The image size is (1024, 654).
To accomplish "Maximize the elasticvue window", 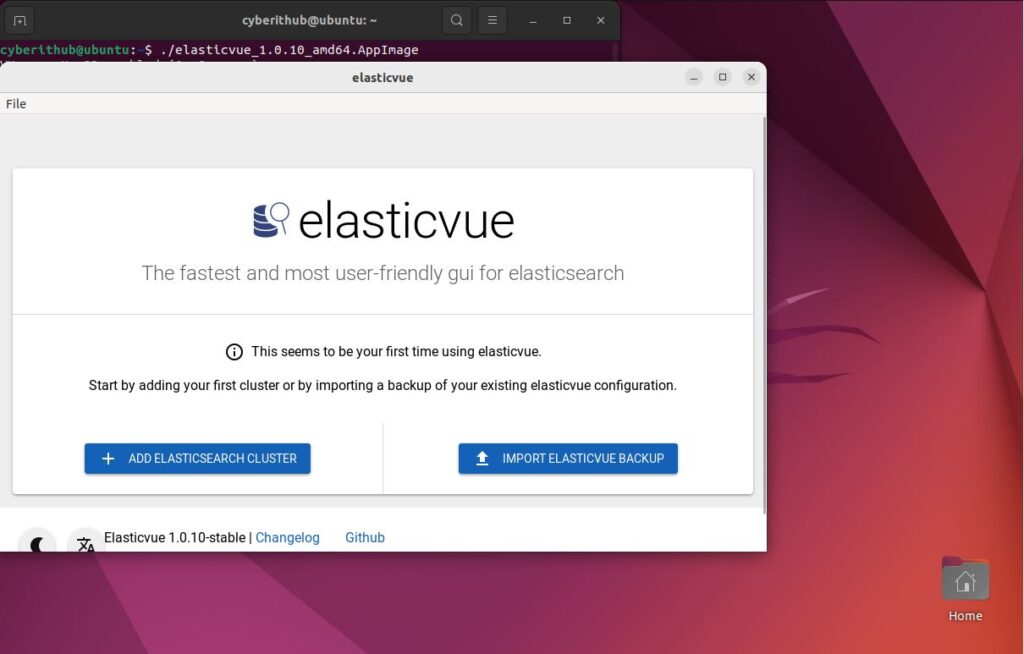I will 722,76.
